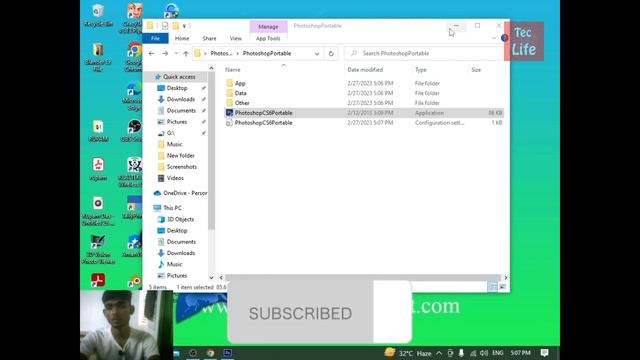Switch to the Details view icon in the status bar

click(x=493, y=287)
